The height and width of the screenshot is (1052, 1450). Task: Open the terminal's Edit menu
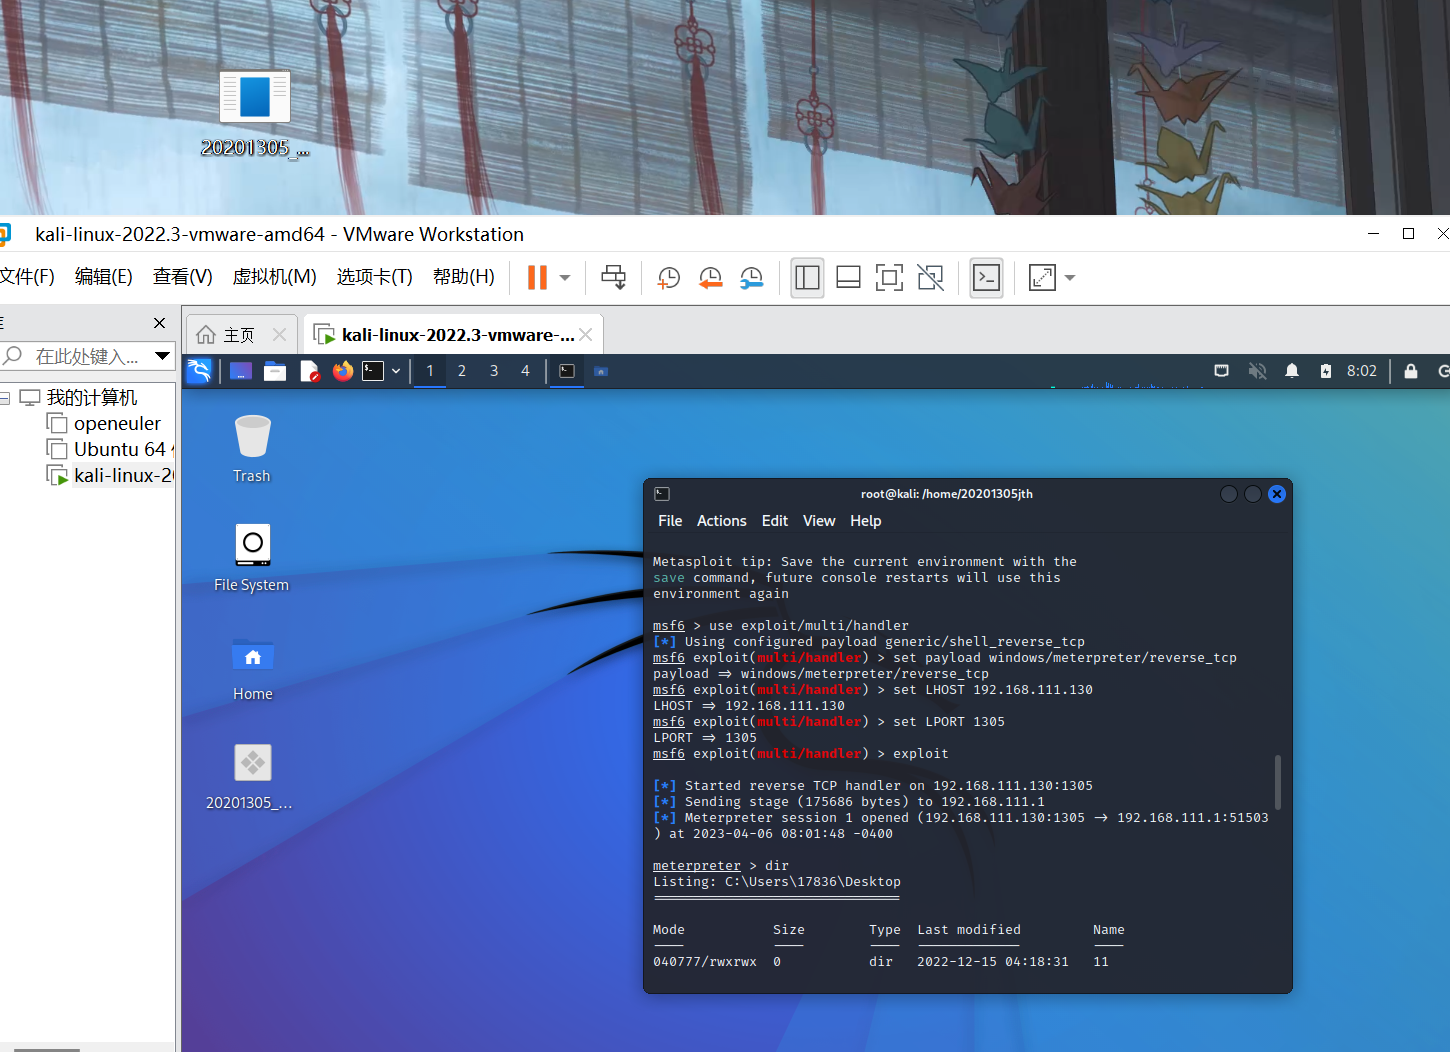coord(775,521)
